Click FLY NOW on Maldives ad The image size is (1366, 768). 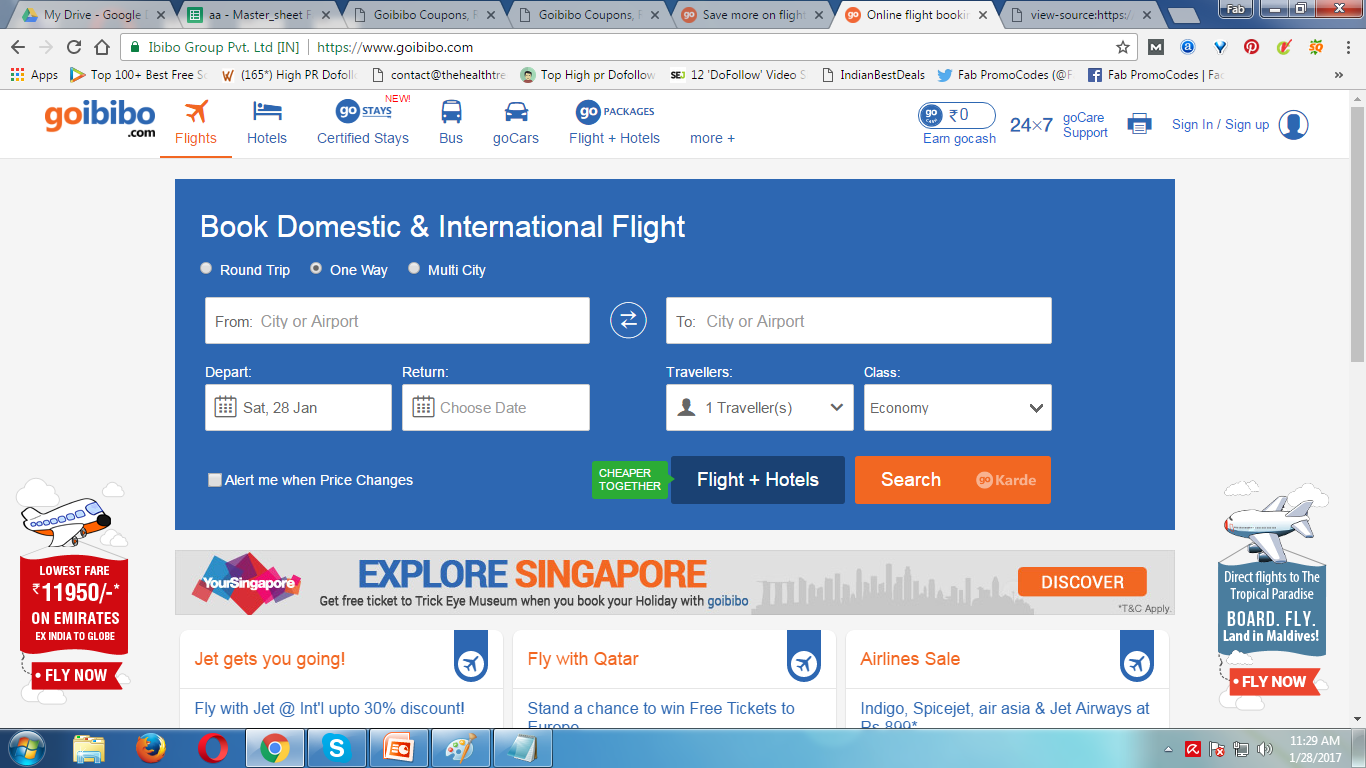point(1274,682)
